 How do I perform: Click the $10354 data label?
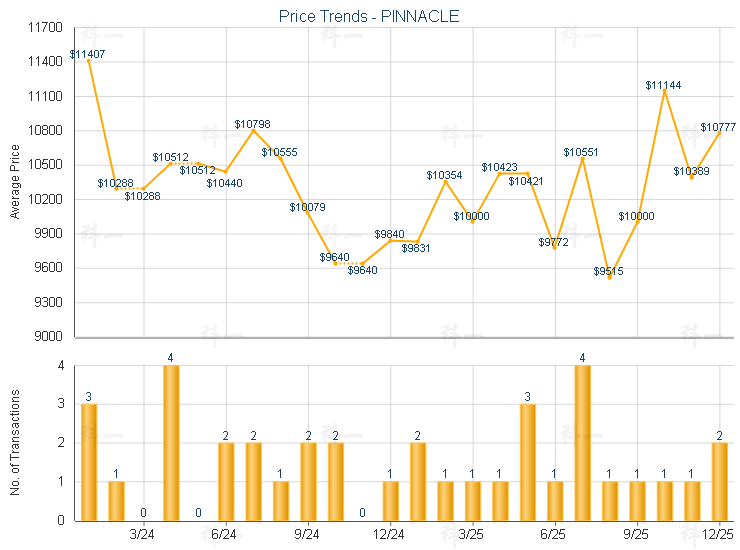[x=444, y=175]
